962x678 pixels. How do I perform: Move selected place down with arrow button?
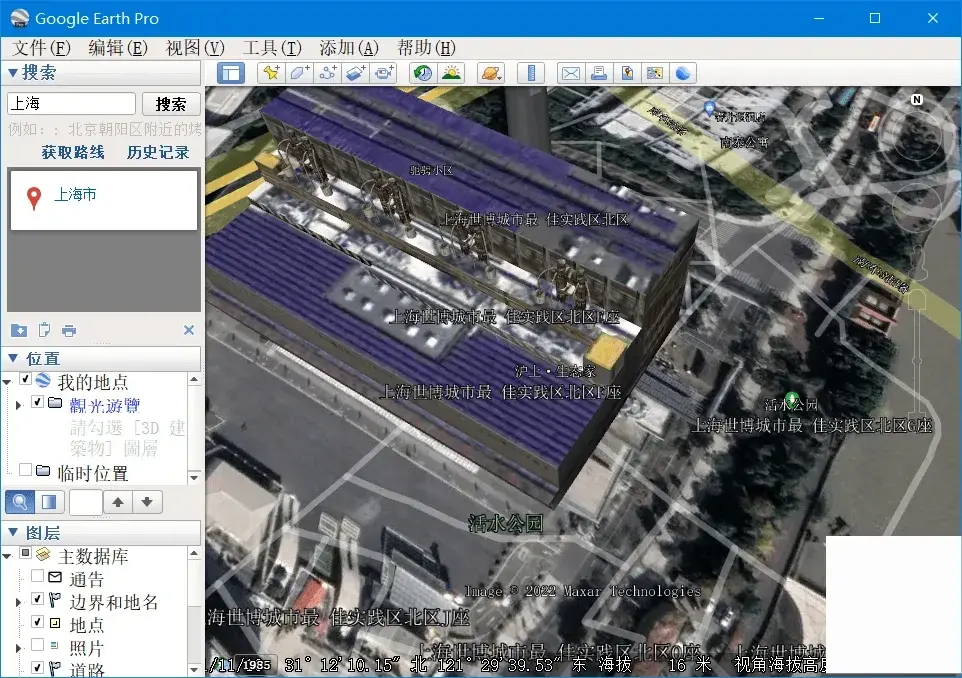tap(147, 502)
